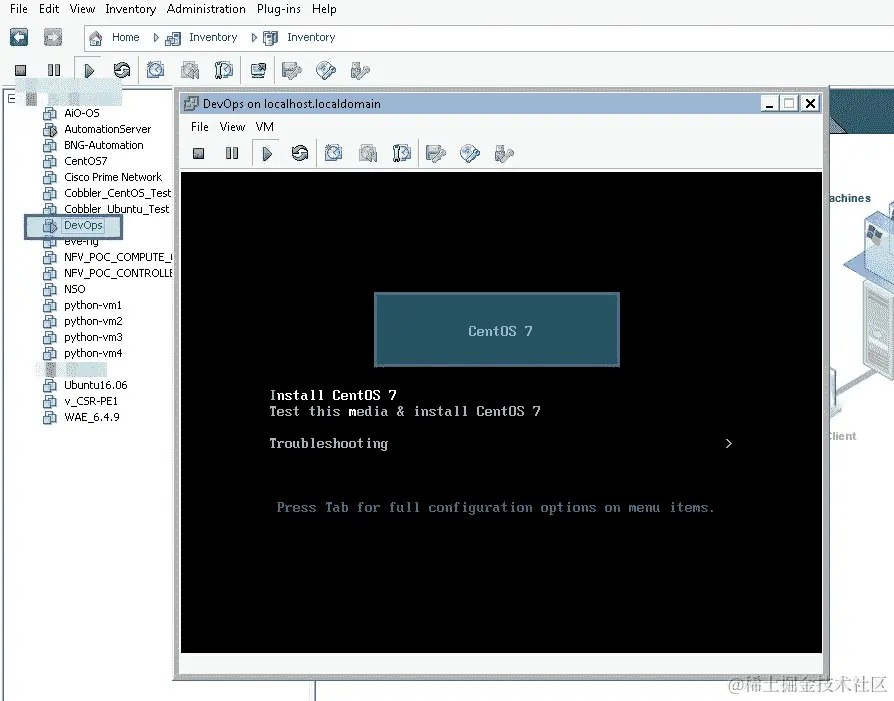The width and height of the screenshot is (894, 701).
Task: Select python-vm1 virtual machine
Action: (x=93, y=305)
